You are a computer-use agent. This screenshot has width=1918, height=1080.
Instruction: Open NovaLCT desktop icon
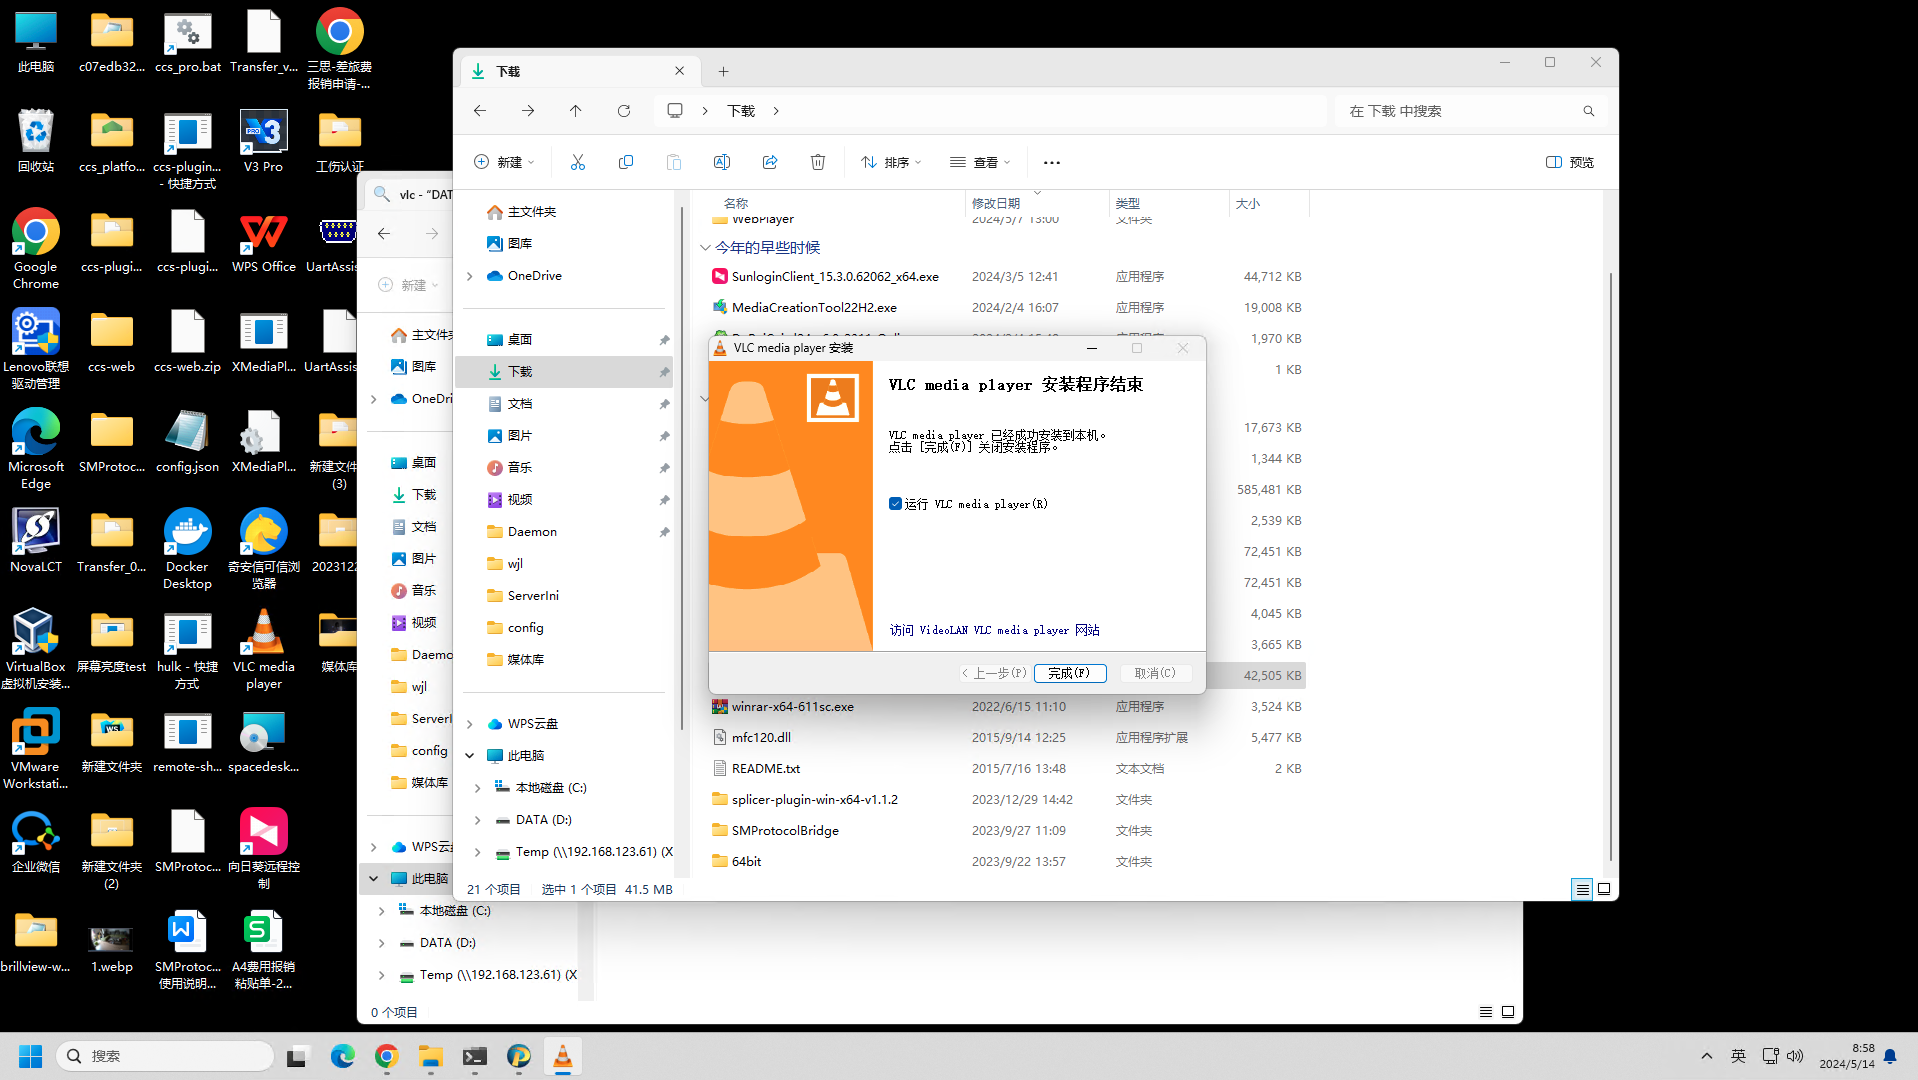pyautogui.click(x=36, y=541)
